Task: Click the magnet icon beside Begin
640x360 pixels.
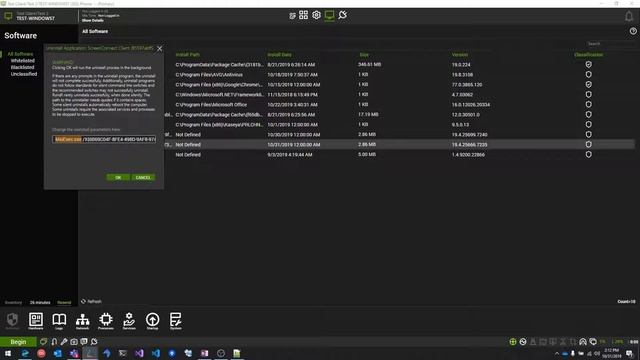Action: click(54, 342)
